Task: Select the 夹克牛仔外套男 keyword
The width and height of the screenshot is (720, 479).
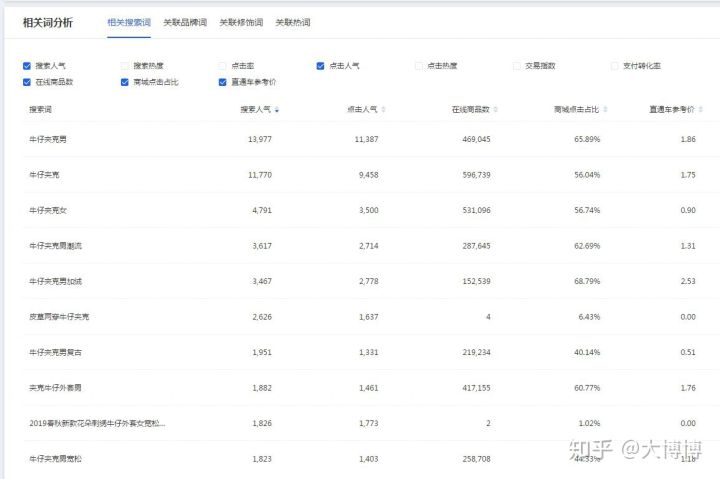Action: [56, 387]
